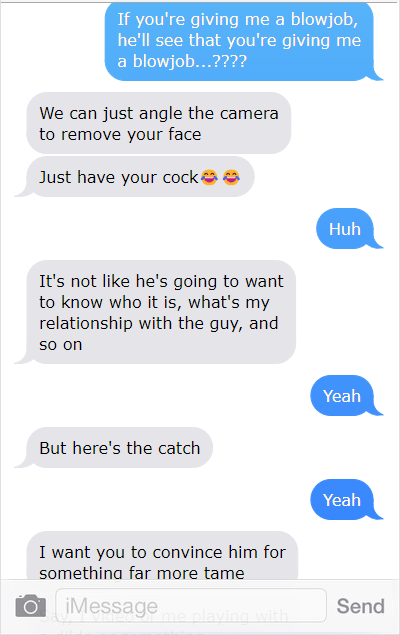Select the 'Yeah' bubble just before 'But here's the catch'
Image resolution: width=400 pixels, height=635 pixels.
346,395
